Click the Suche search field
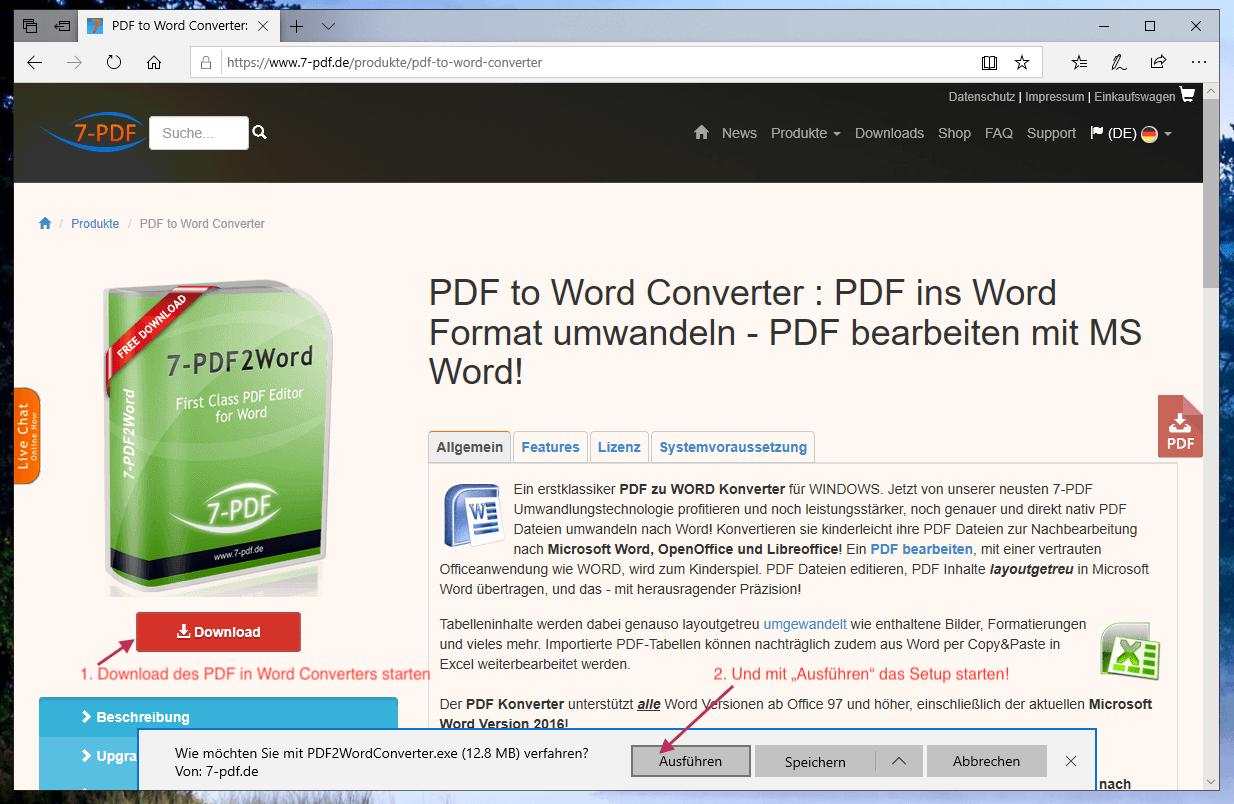The height and width of the screenshot is (804, 1234). point(198,133)
